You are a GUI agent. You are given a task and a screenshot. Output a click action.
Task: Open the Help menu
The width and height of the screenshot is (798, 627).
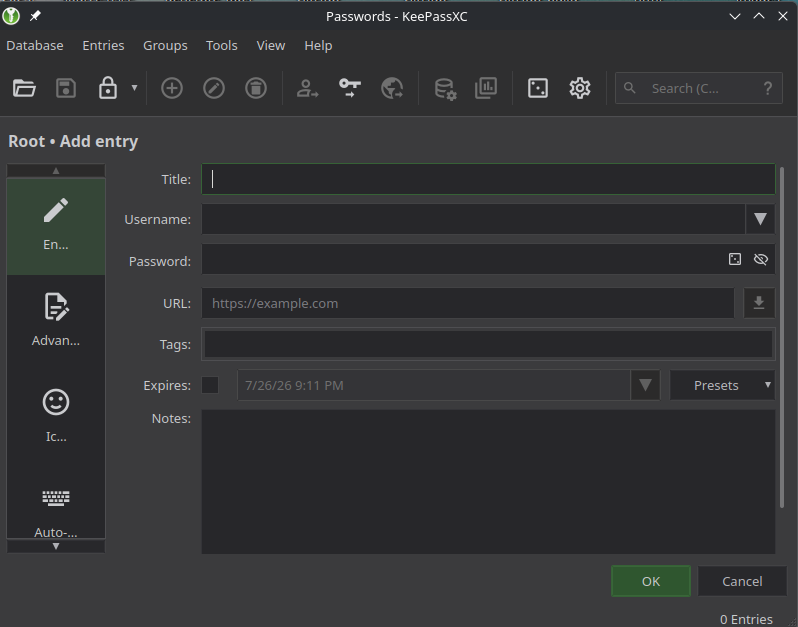click(318, 45)
